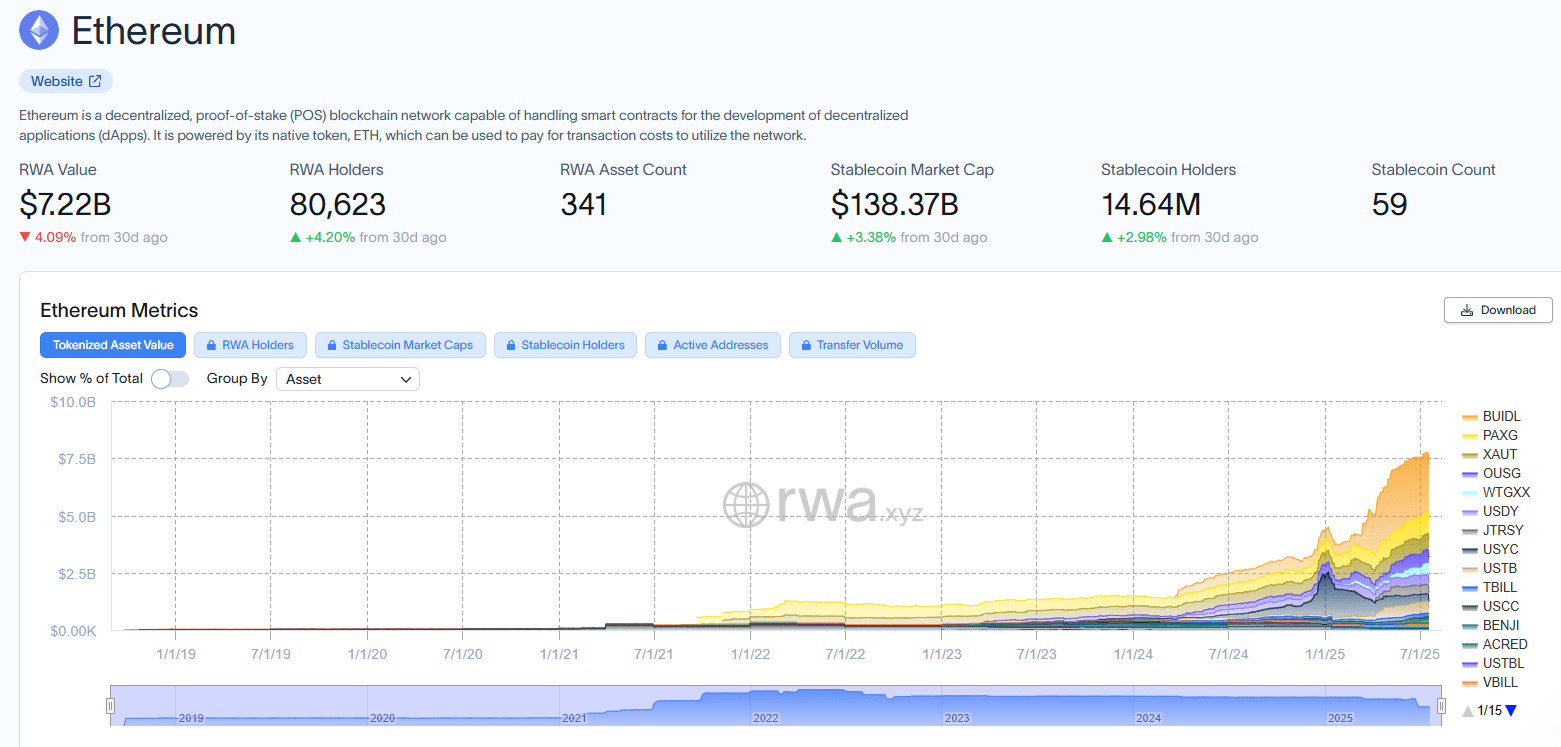Toggle USTB legend entry
The width and height of the screenshot is (1561, 747).
[1490, 568]
